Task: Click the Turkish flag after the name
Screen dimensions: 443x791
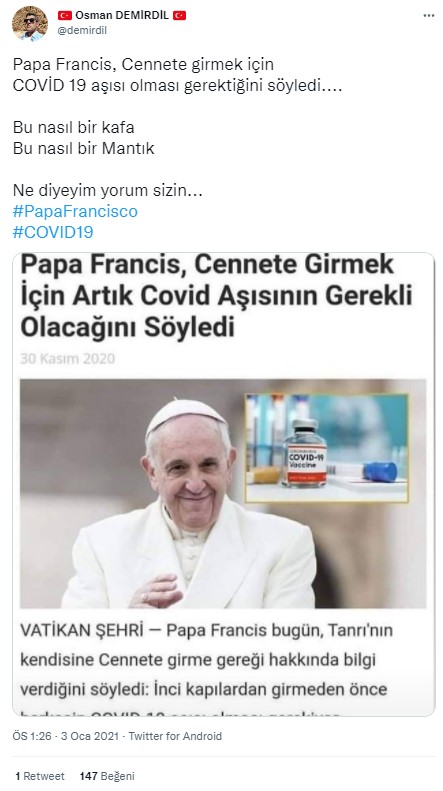Action: coord(180,16)
